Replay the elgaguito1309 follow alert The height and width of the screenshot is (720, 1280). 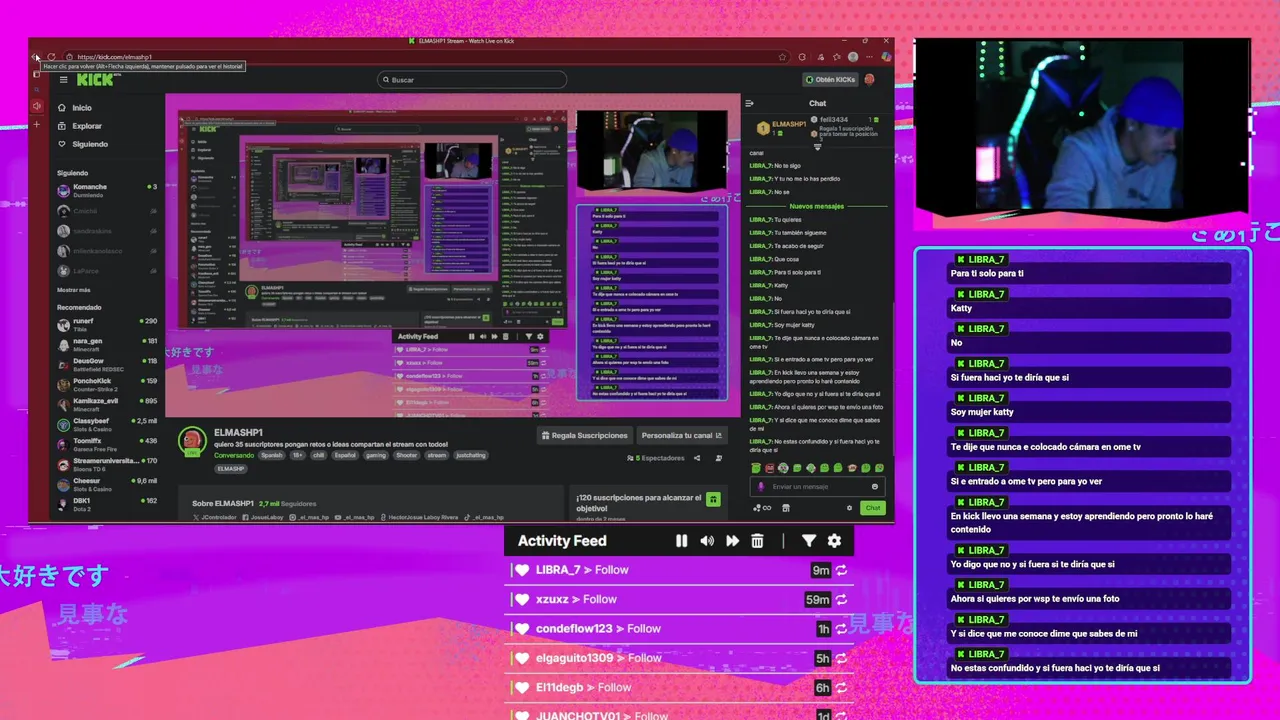coord(842,658)
